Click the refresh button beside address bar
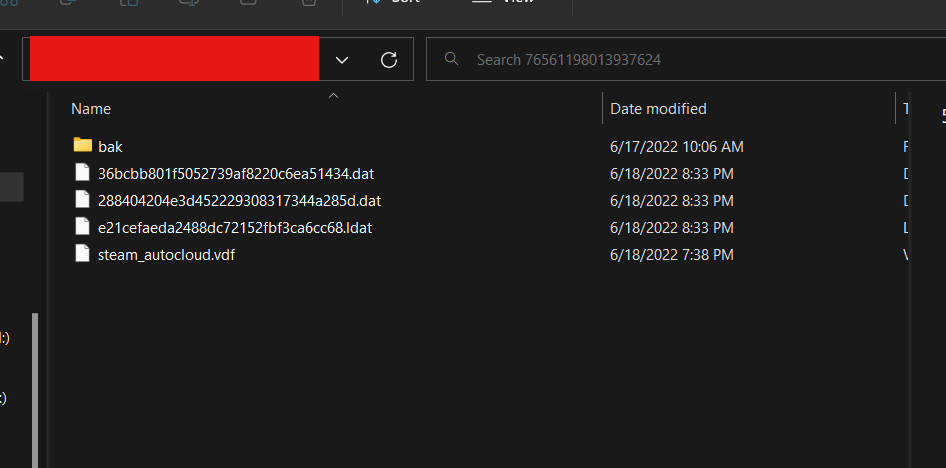Viewport: 946px width, 468px height. click(389, 60)
